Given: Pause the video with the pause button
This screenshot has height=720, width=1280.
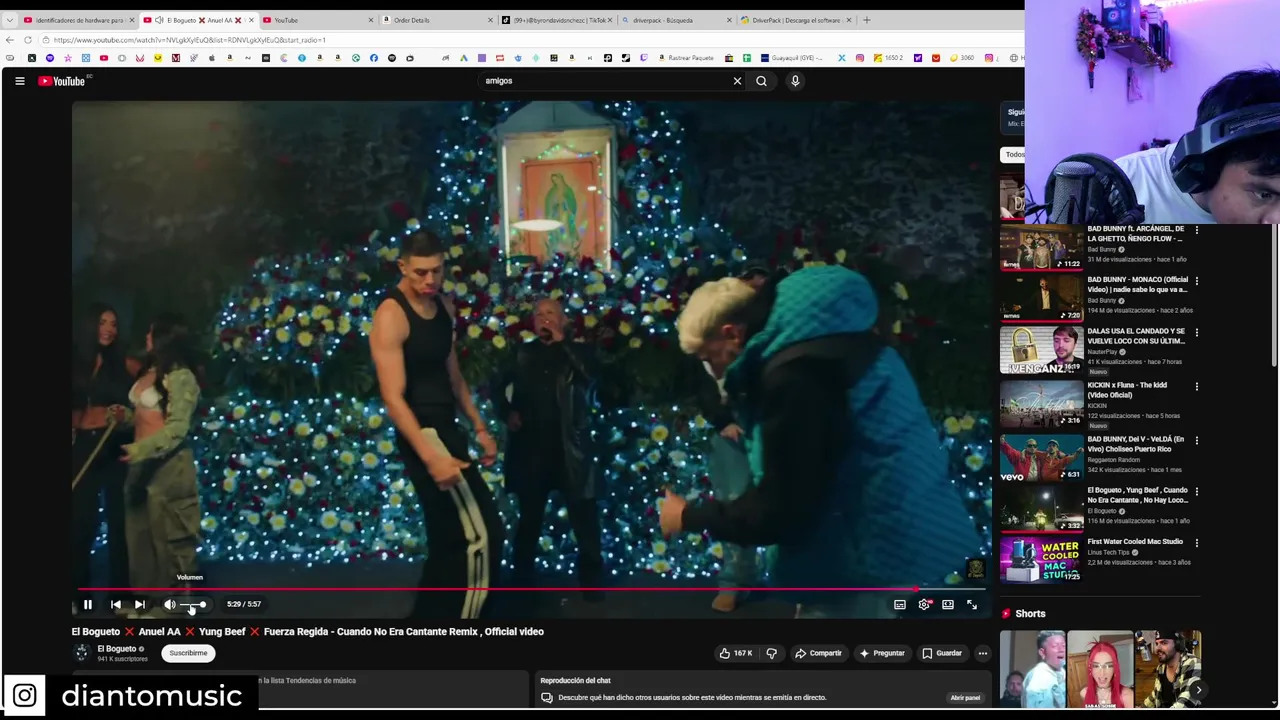Looking at the screenshot, I should click(88, 604).
